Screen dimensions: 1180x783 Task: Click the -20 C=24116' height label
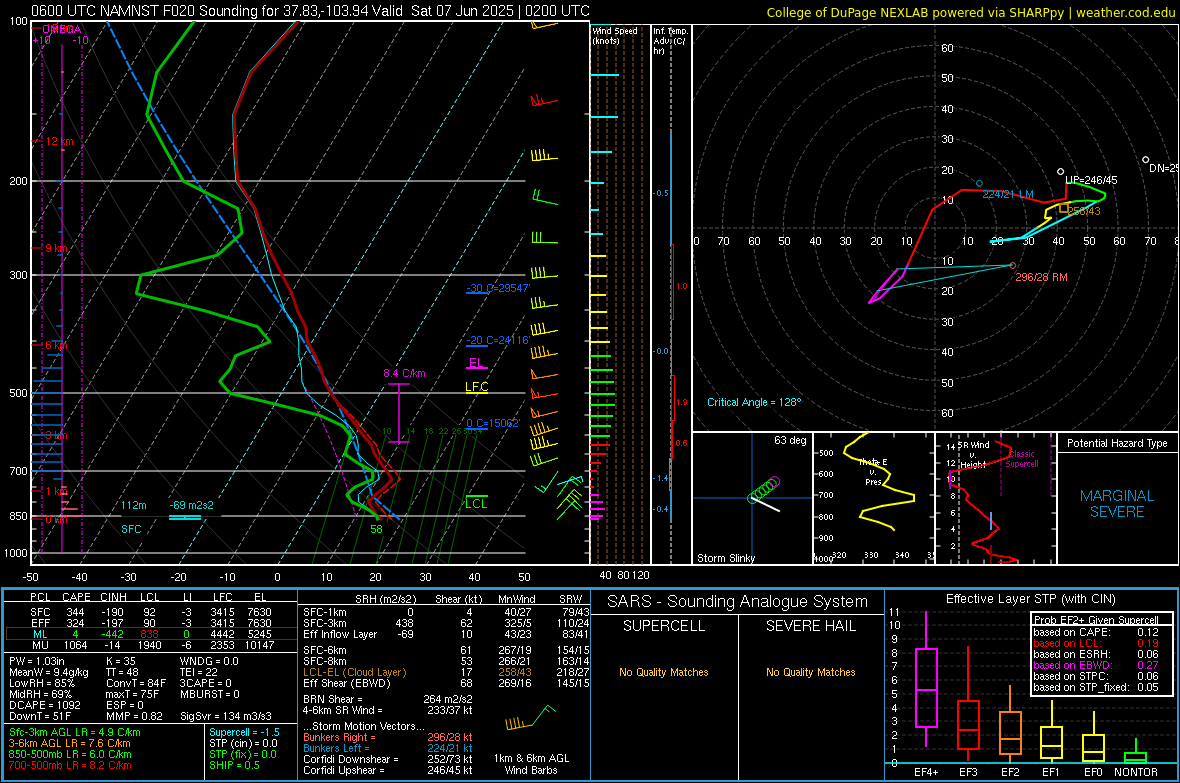tap(498, 340)
